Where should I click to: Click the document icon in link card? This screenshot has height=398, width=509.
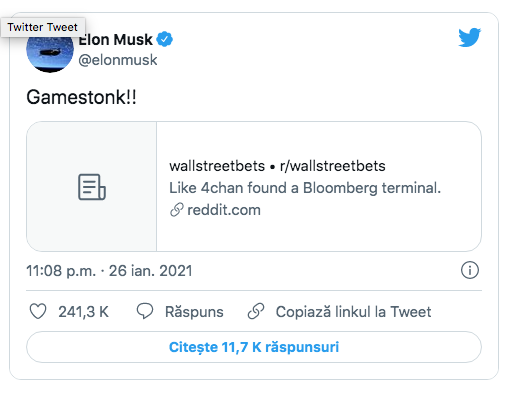pyautogui.click(x=92, y=187)
